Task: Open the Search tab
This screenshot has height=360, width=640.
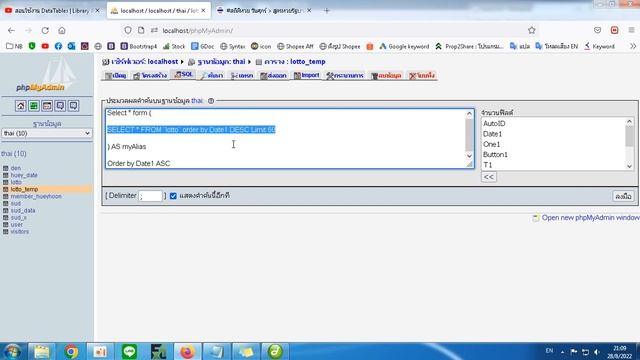Action: coord(212,76)
